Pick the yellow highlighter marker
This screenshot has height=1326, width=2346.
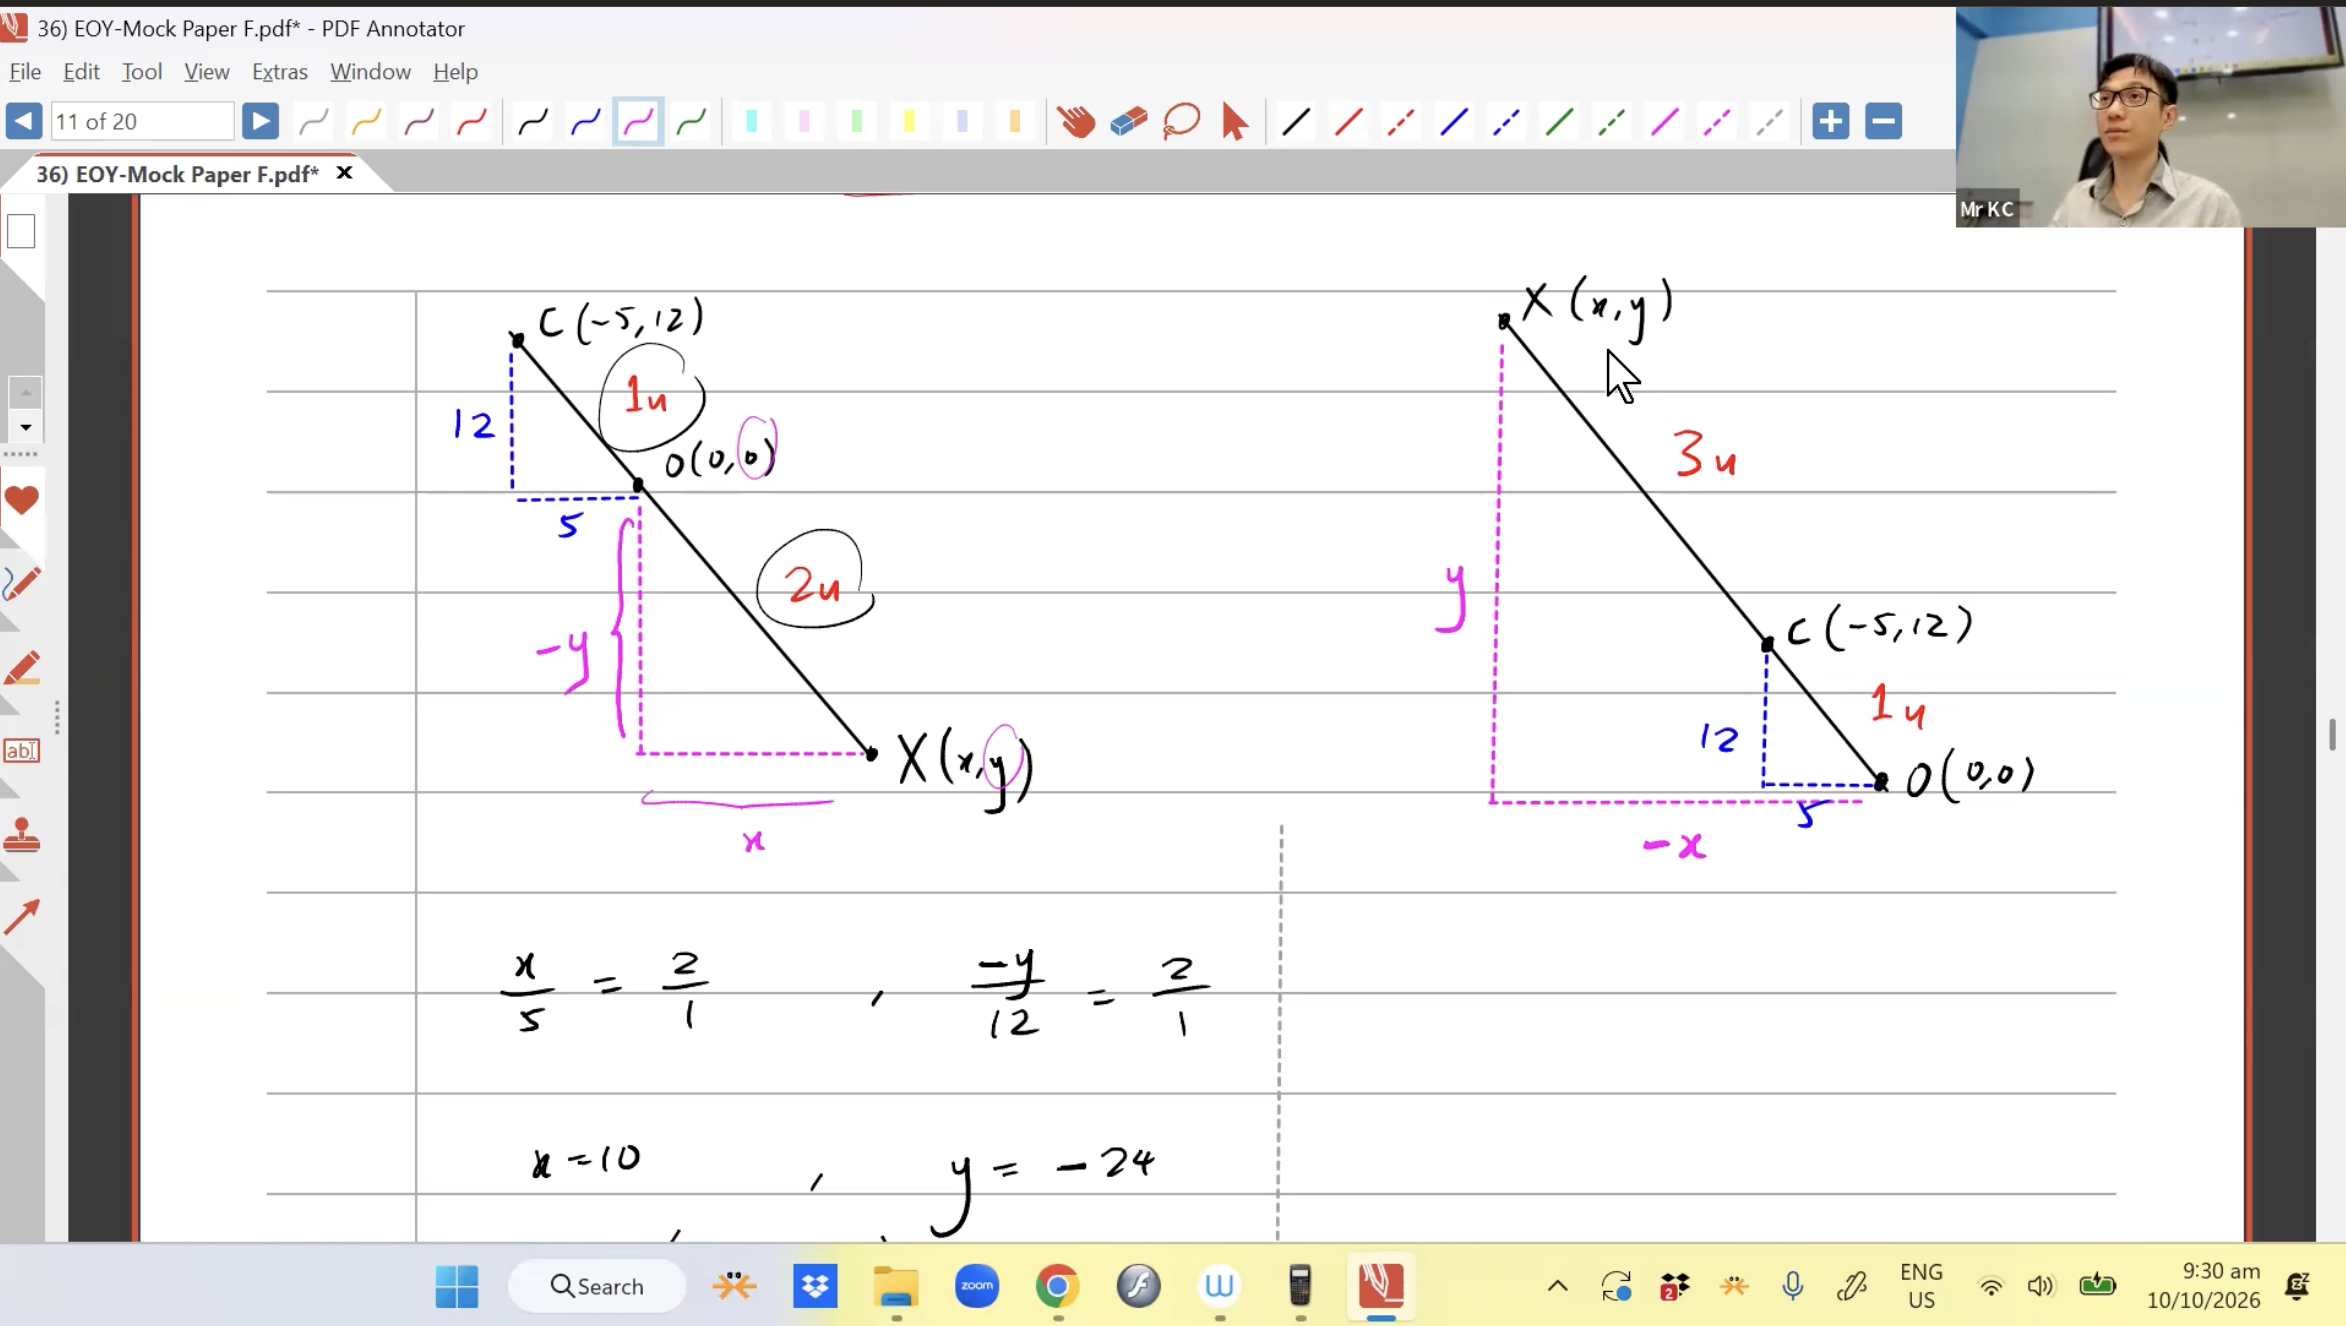pyautogui.click(x=909, y=122)
